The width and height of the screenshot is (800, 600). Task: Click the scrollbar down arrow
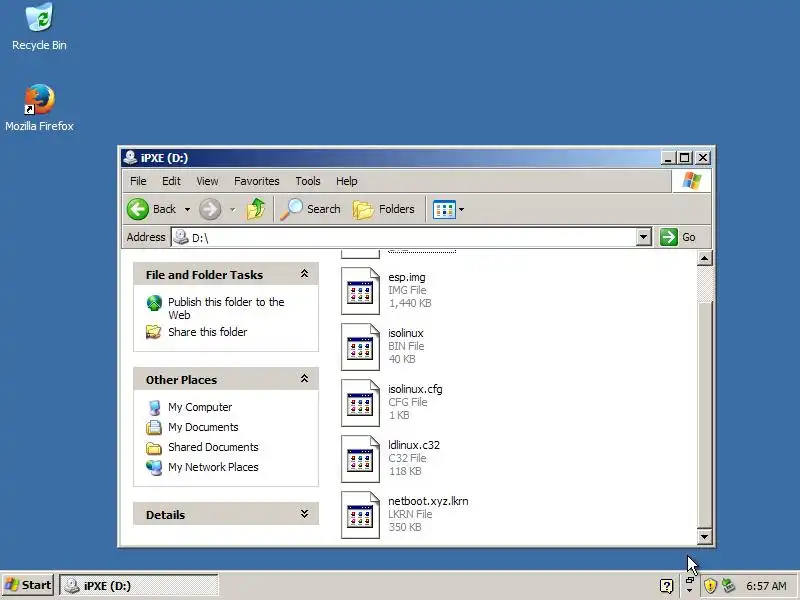pyautogui.click(x=705, y=536)
